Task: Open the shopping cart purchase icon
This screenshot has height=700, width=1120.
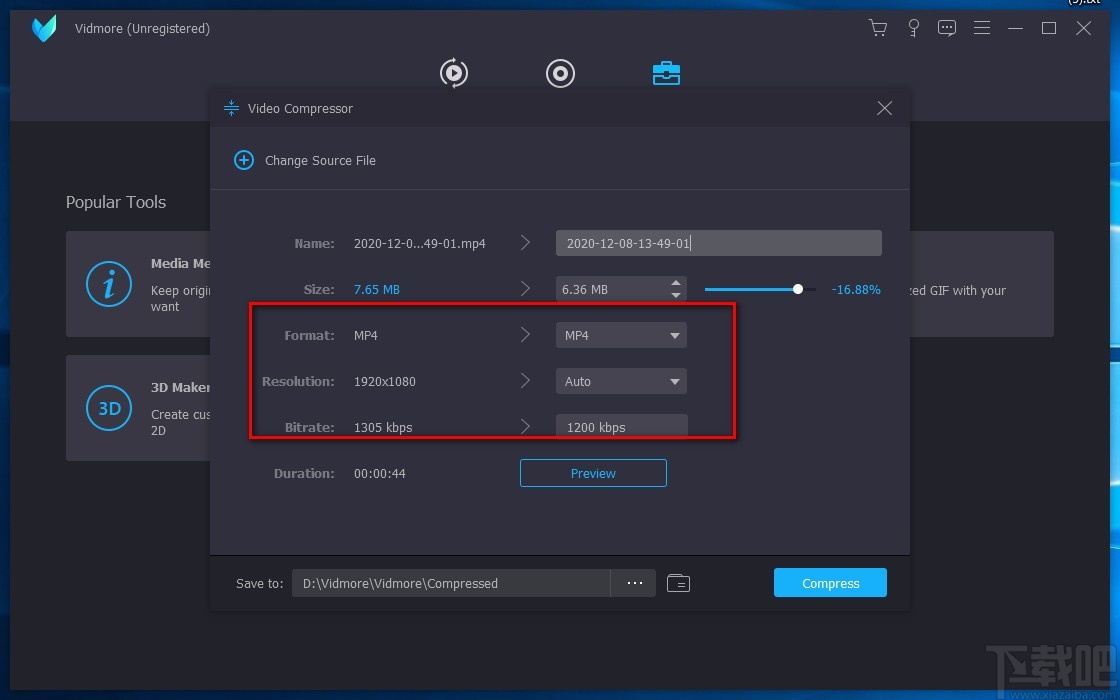Action: click(x=878, y=28)
